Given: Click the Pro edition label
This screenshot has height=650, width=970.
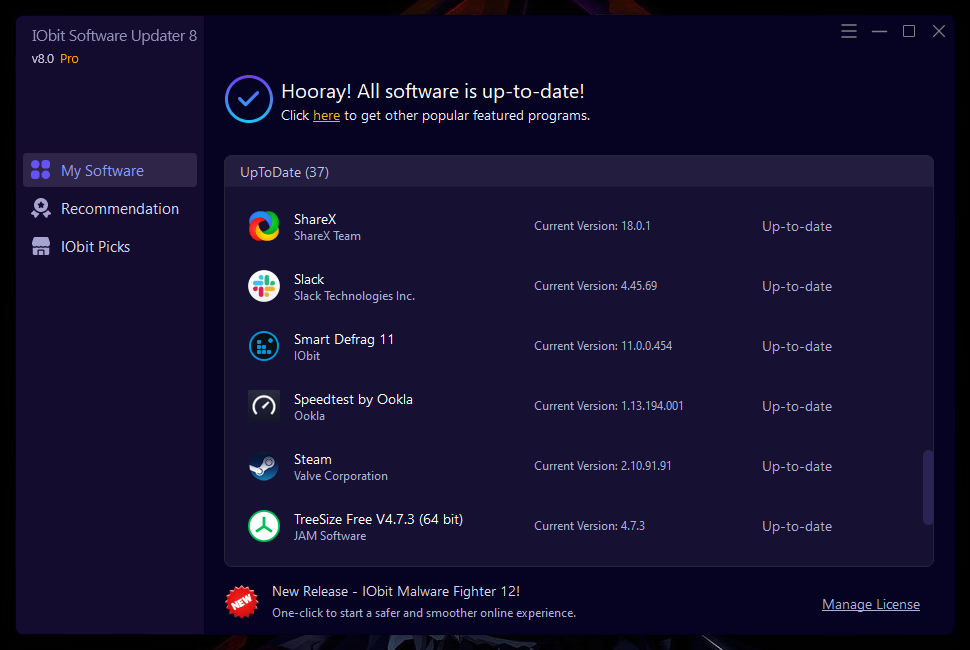Looking at the screenshot, I should 69,59.
